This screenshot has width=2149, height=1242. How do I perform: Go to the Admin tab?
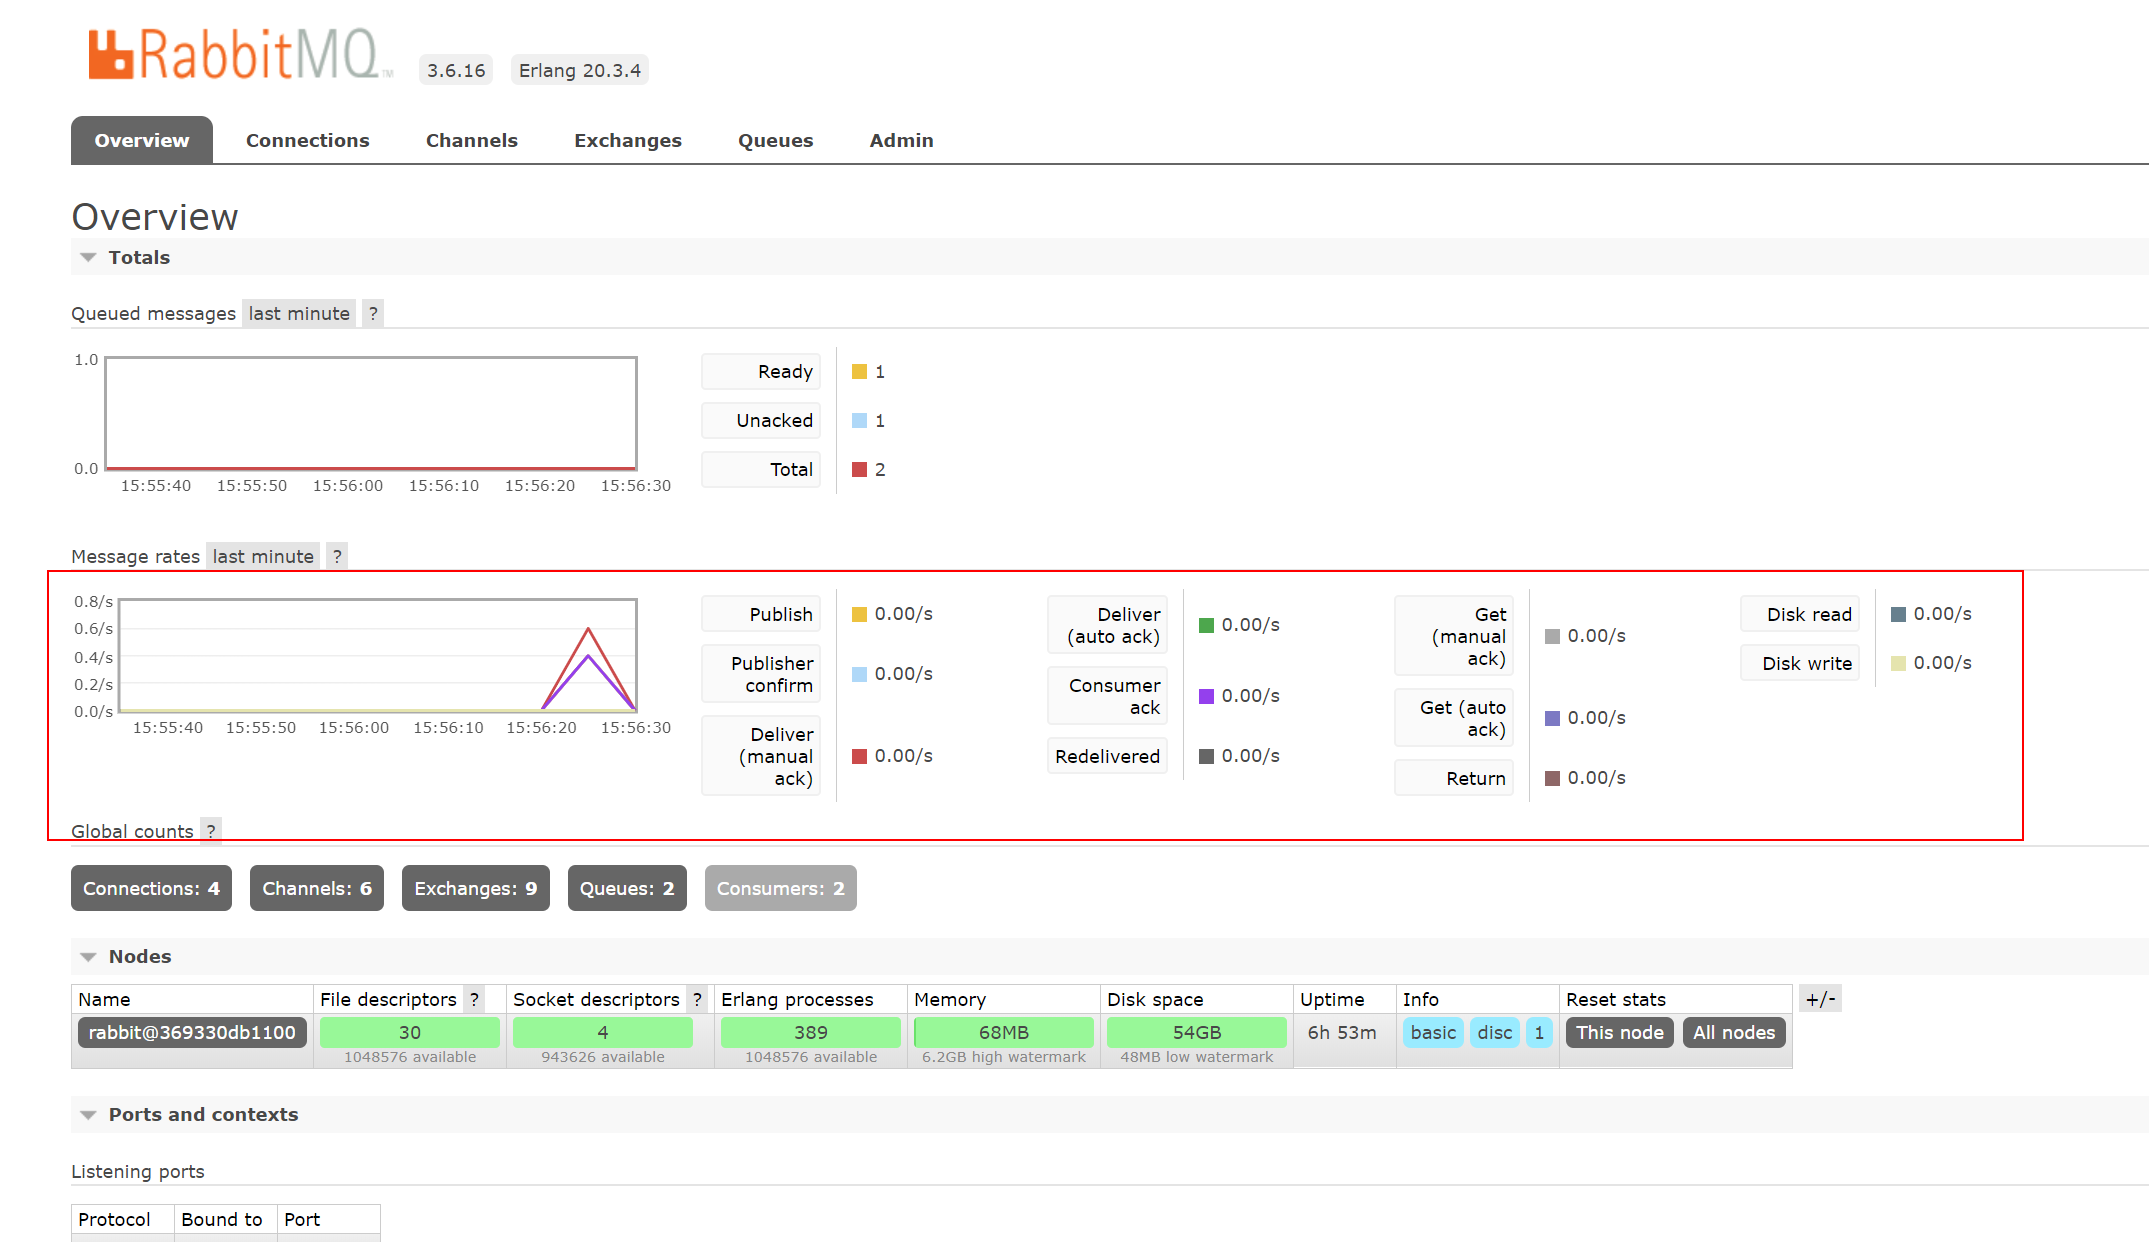click(901, 141)
